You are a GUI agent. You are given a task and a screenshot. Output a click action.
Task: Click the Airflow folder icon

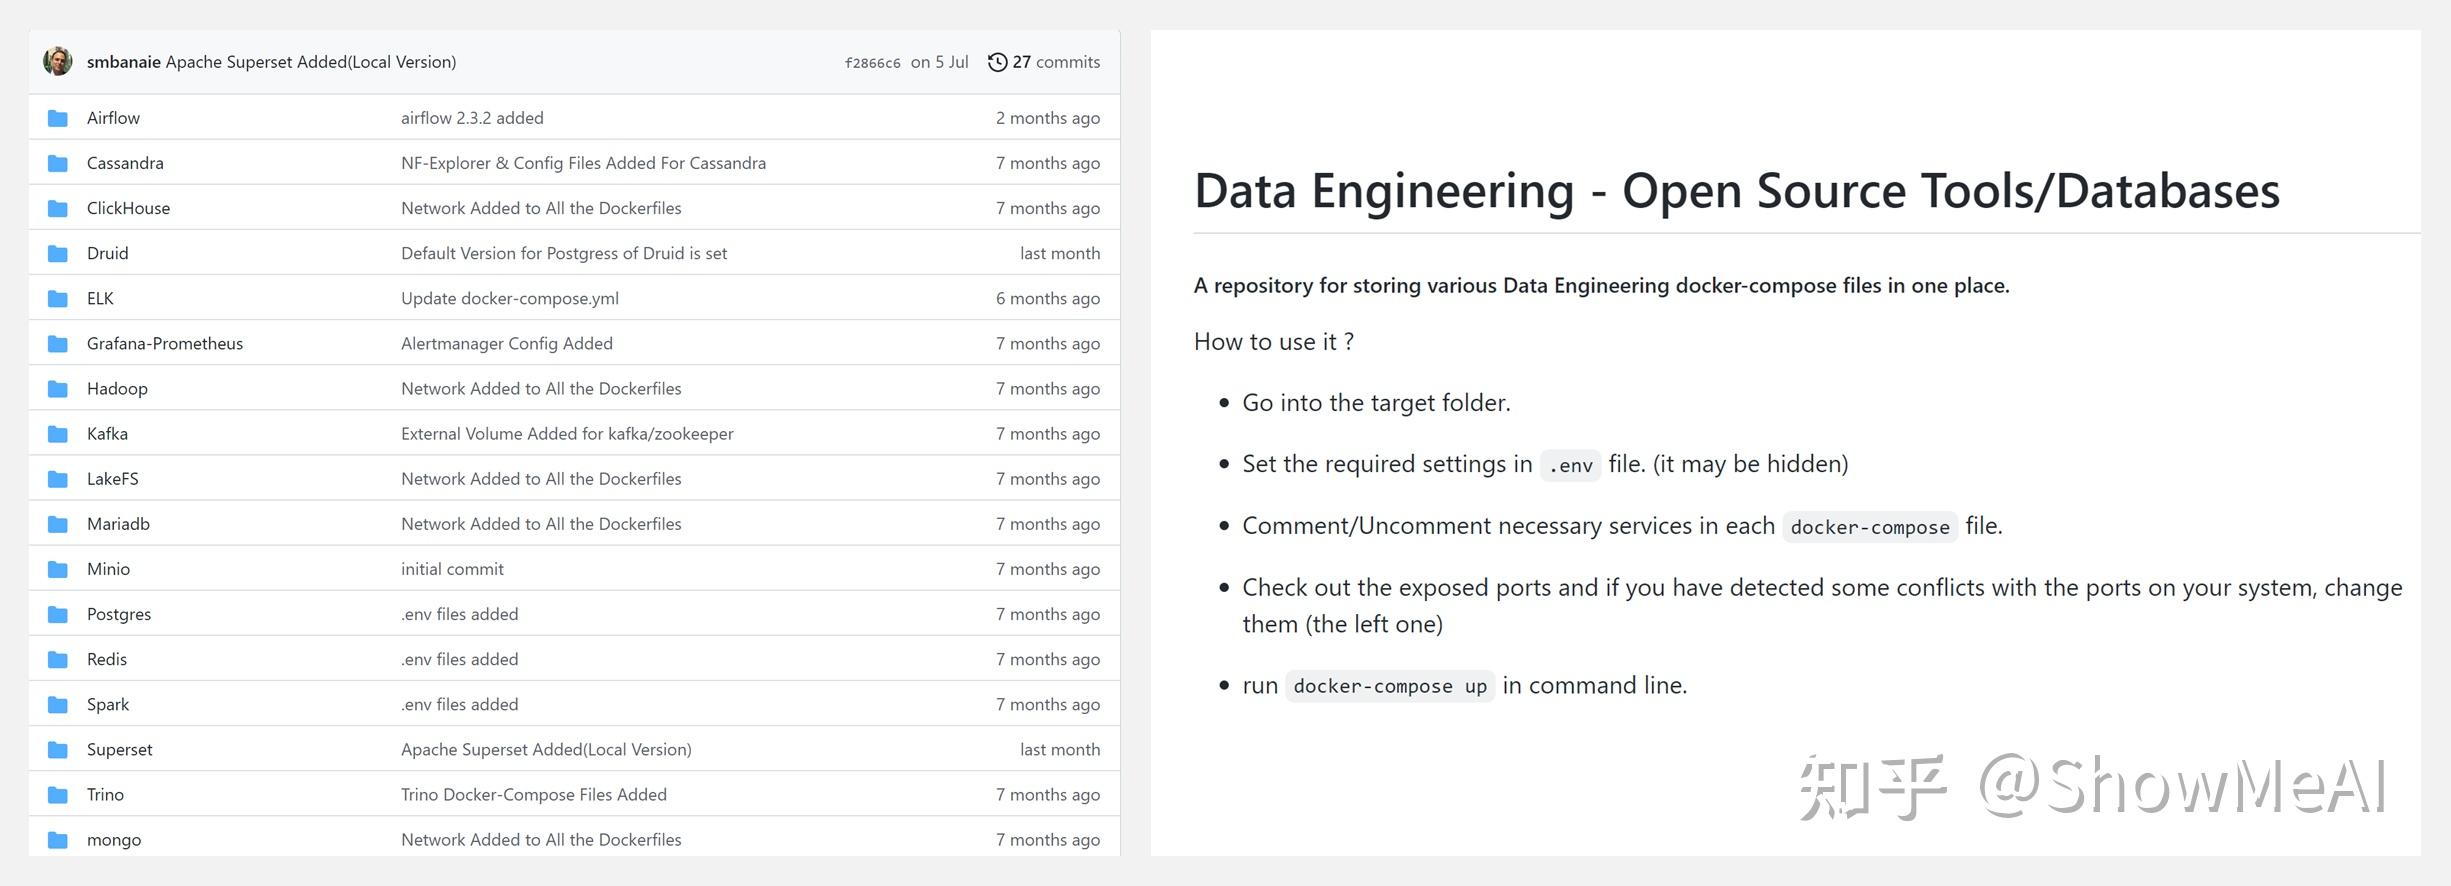[x=58, y=118]
